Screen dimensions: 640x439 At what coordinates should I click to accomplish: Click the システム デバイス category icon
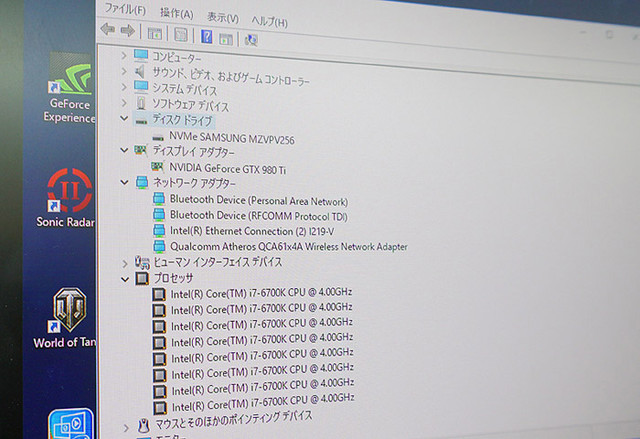[141, 87]
